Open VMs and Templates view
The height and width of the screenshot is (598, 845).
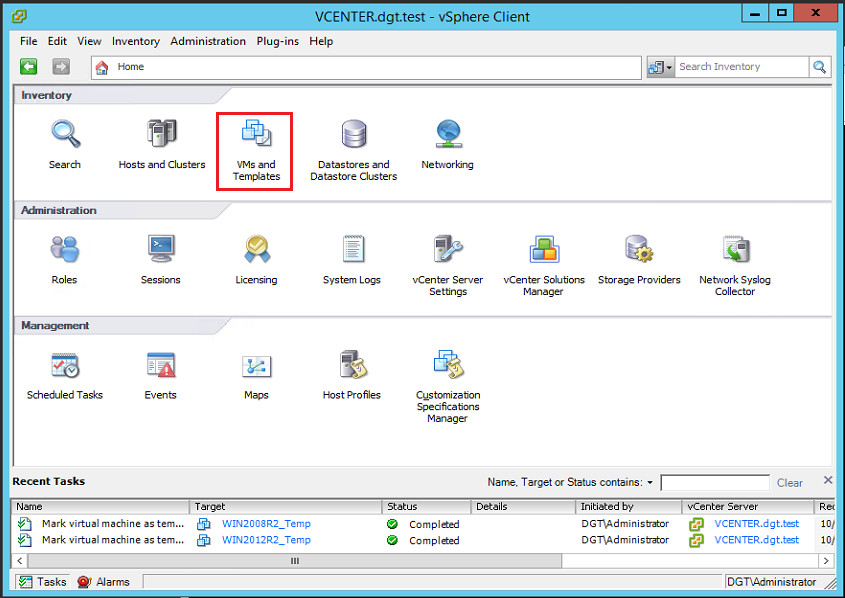pyautogui.click(x=256, y=134)
